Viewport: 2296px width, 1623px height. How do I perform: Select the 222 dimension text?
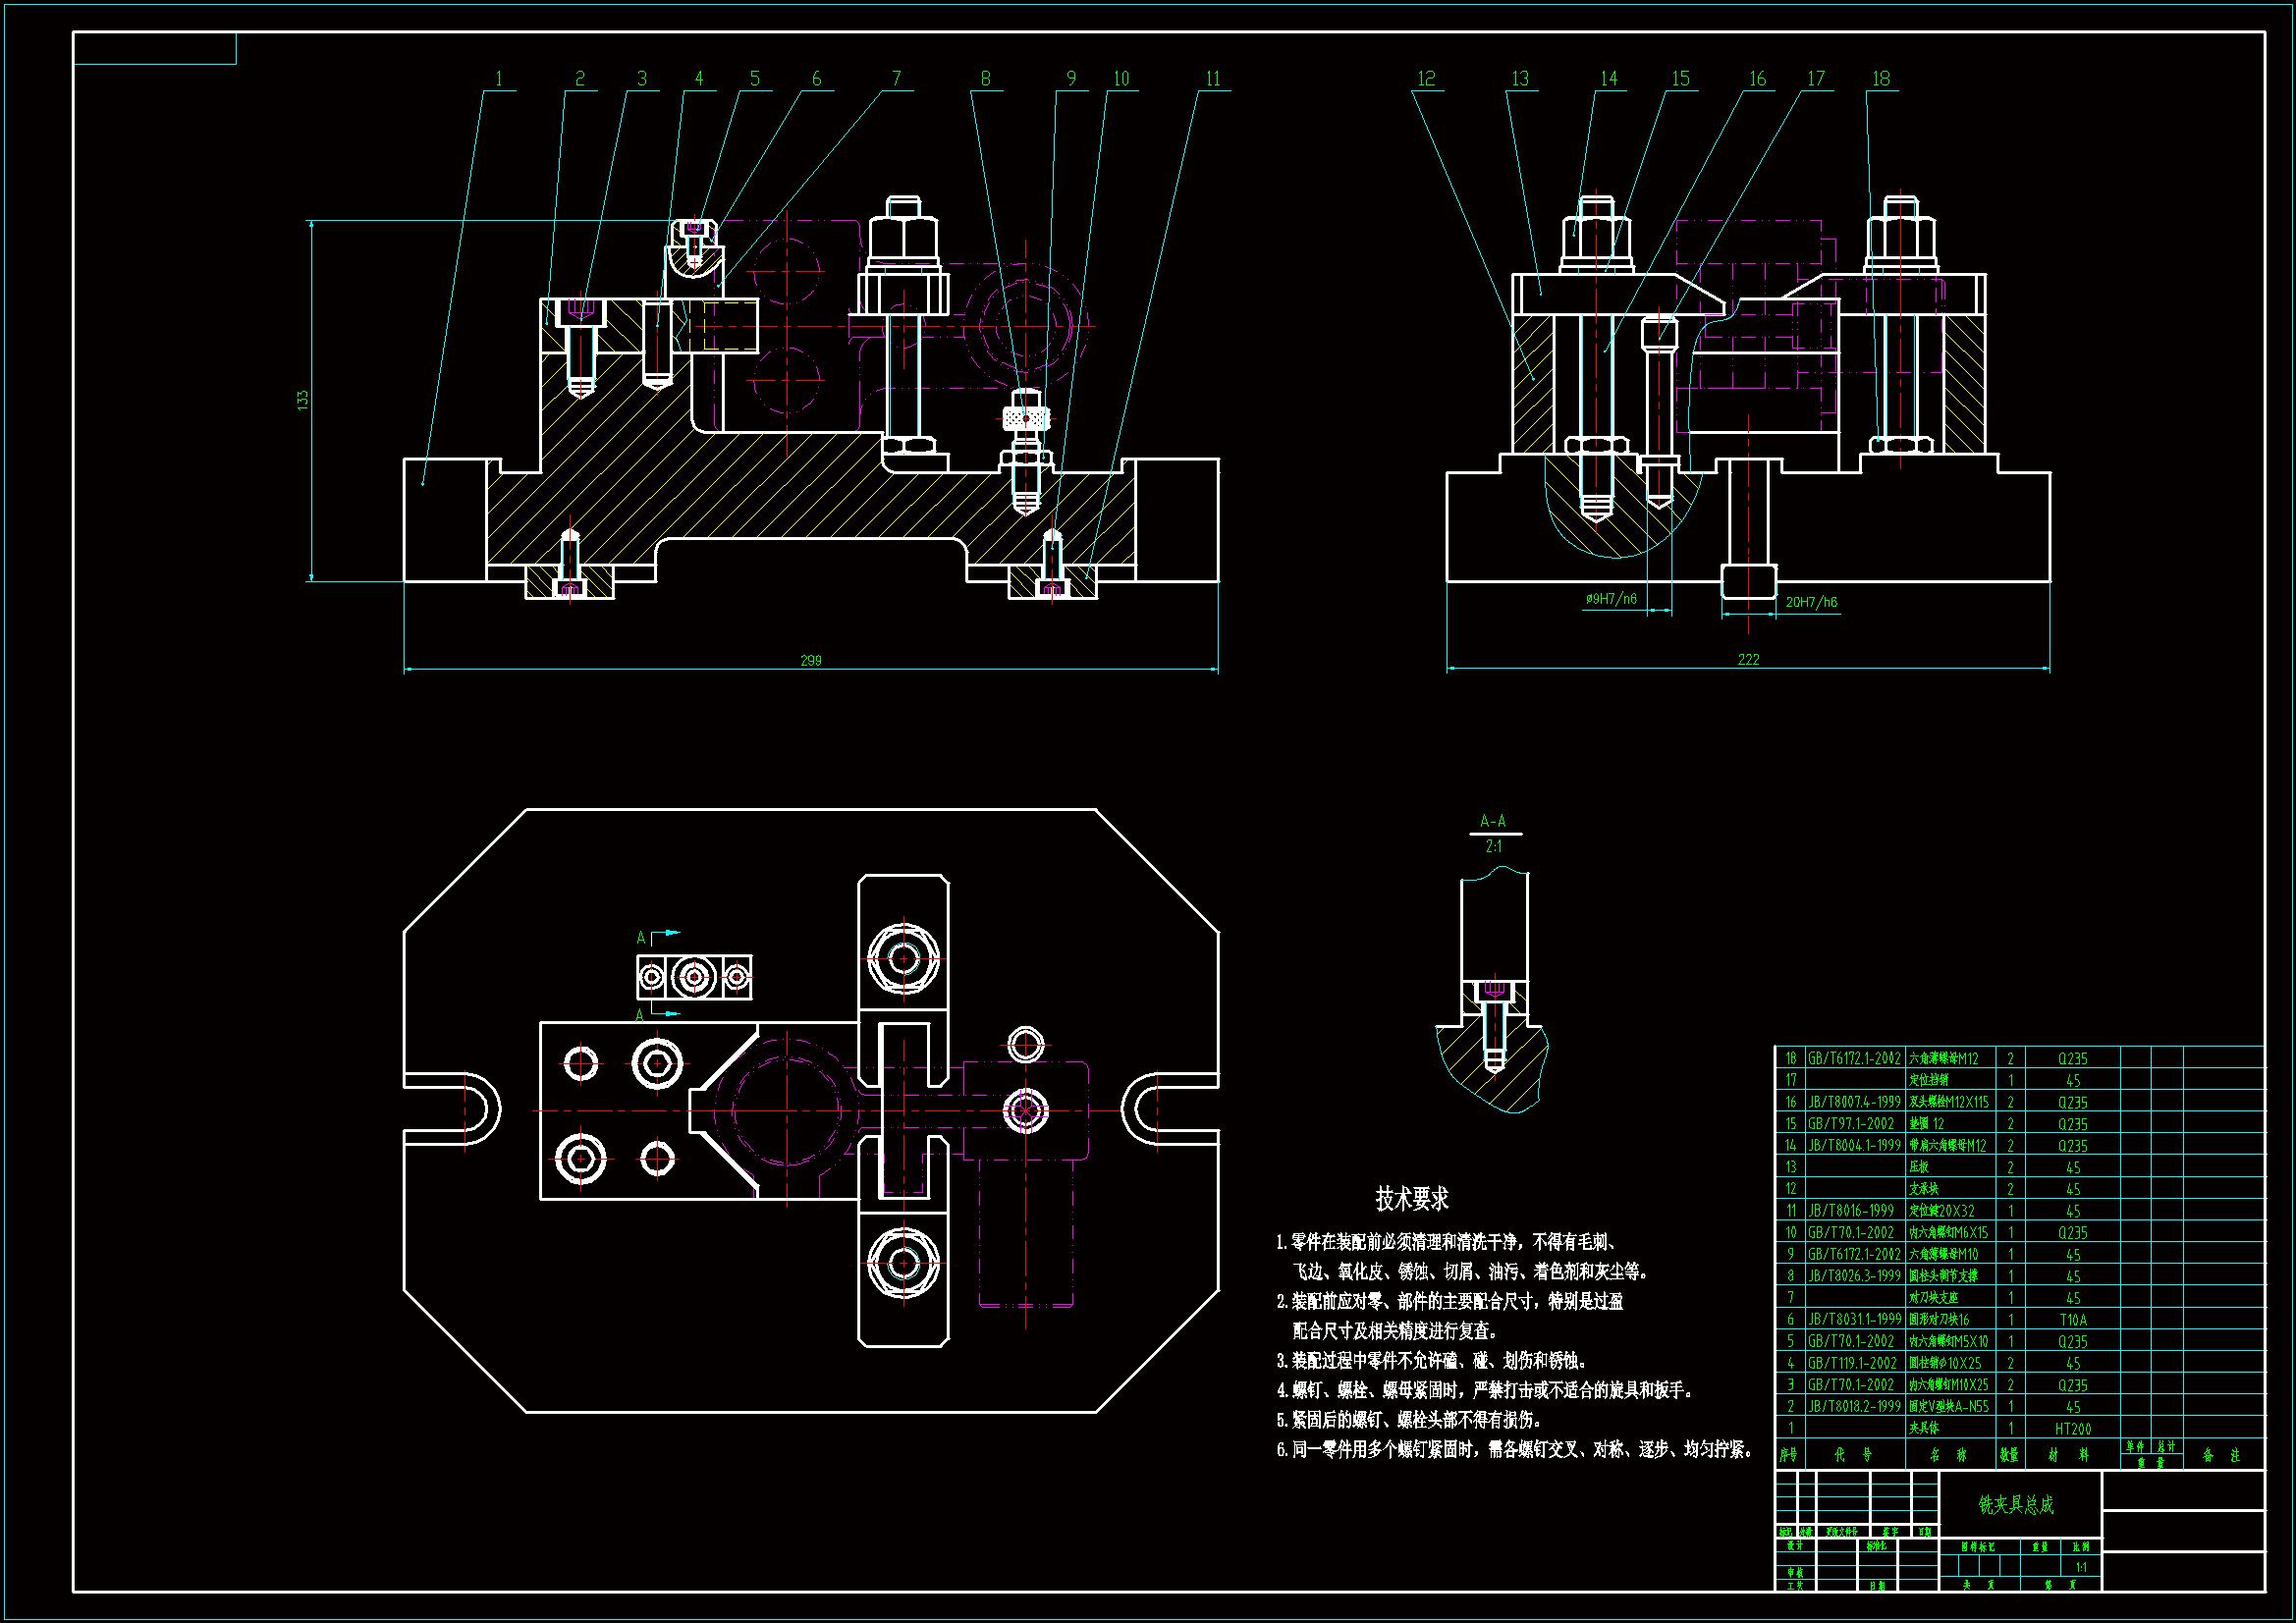(x=1748, y=660)
